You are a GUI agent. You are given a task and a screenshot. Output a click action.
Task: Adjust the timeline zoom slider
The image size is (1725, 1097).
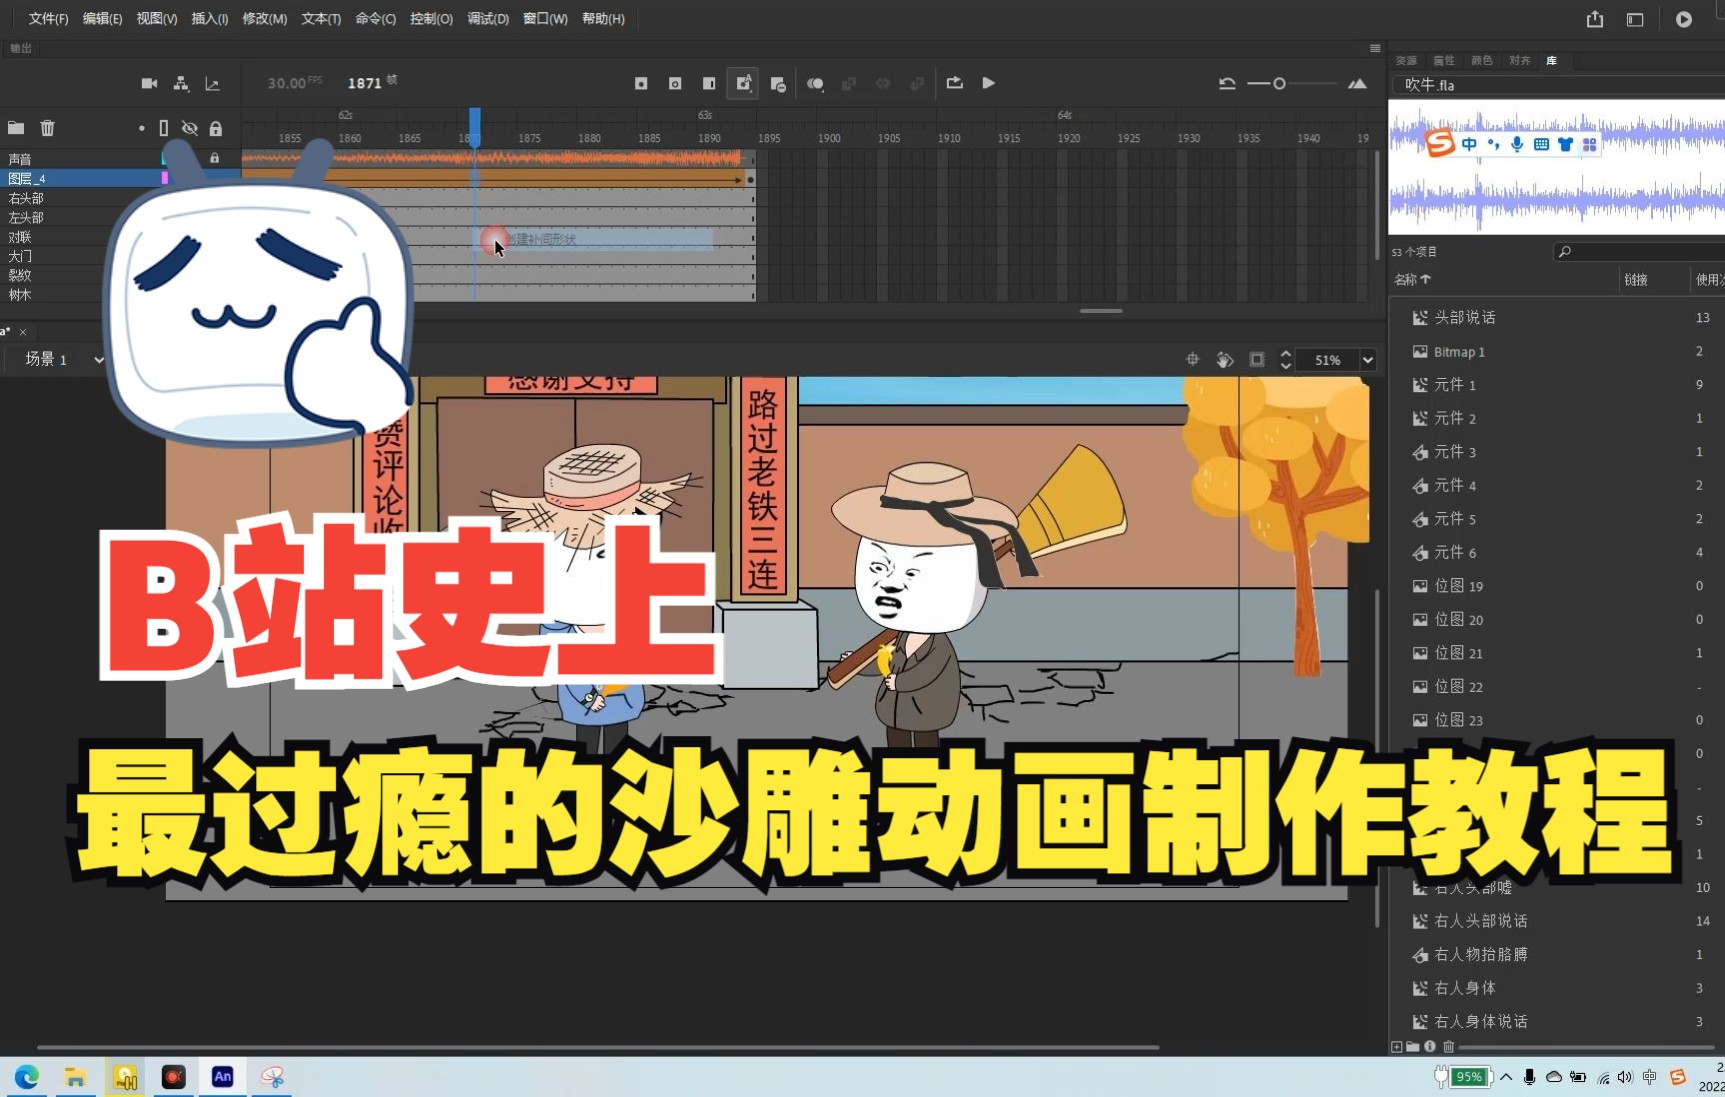[x=1279, y=84]
